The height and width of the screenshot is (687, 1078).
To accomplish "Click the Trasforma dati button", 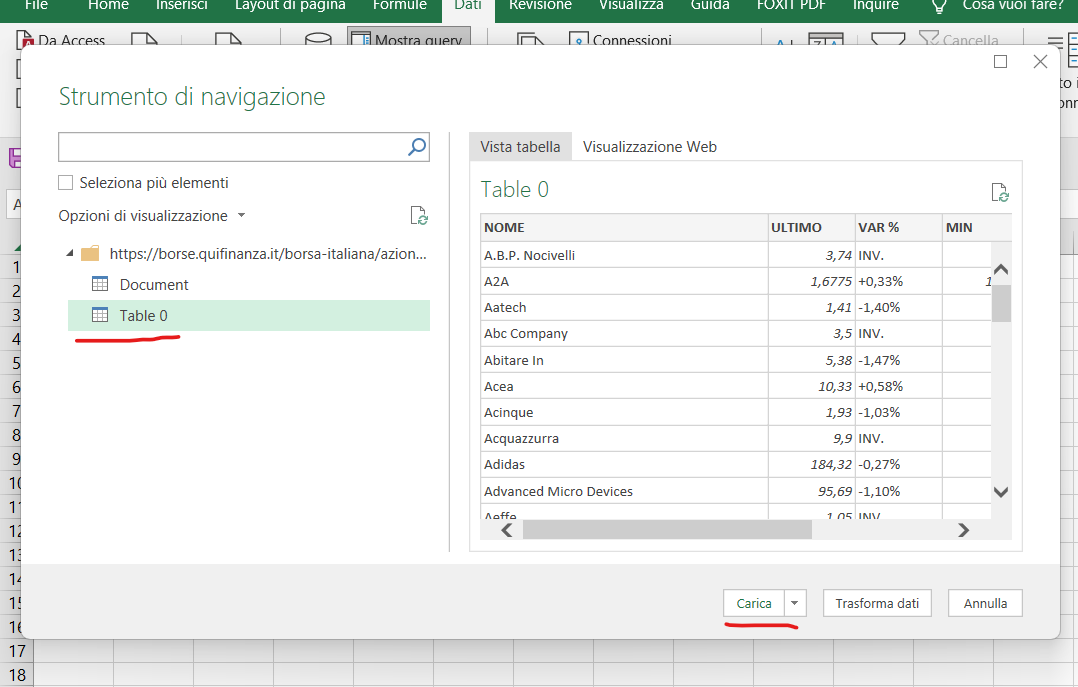I will 877,603.
